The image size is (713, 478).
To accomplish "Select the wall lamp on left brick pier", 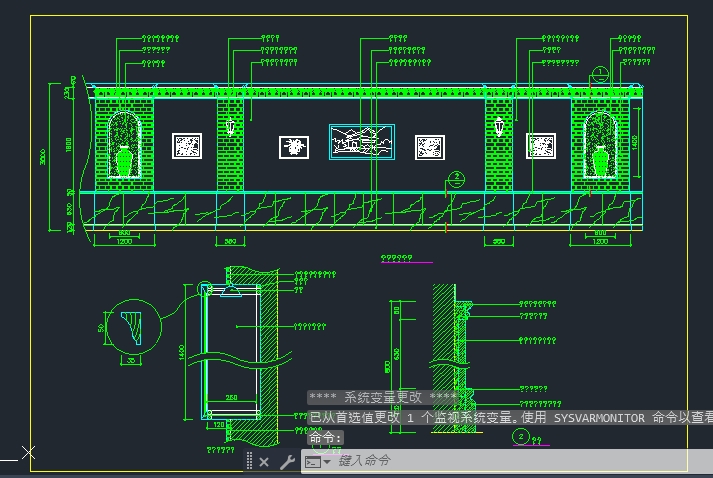I will click(231, 127).
